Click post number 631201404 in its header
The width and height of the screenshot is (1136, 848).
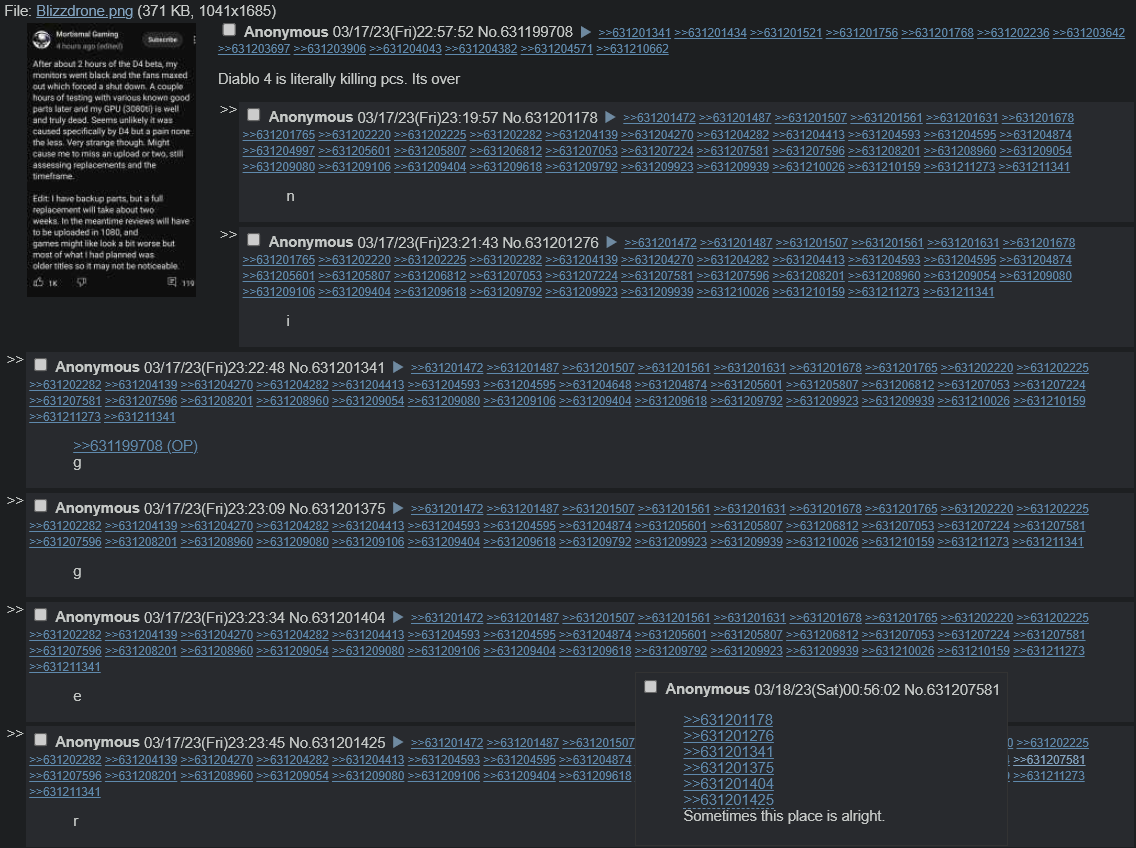pyautogui.click(x=347, y=618)
